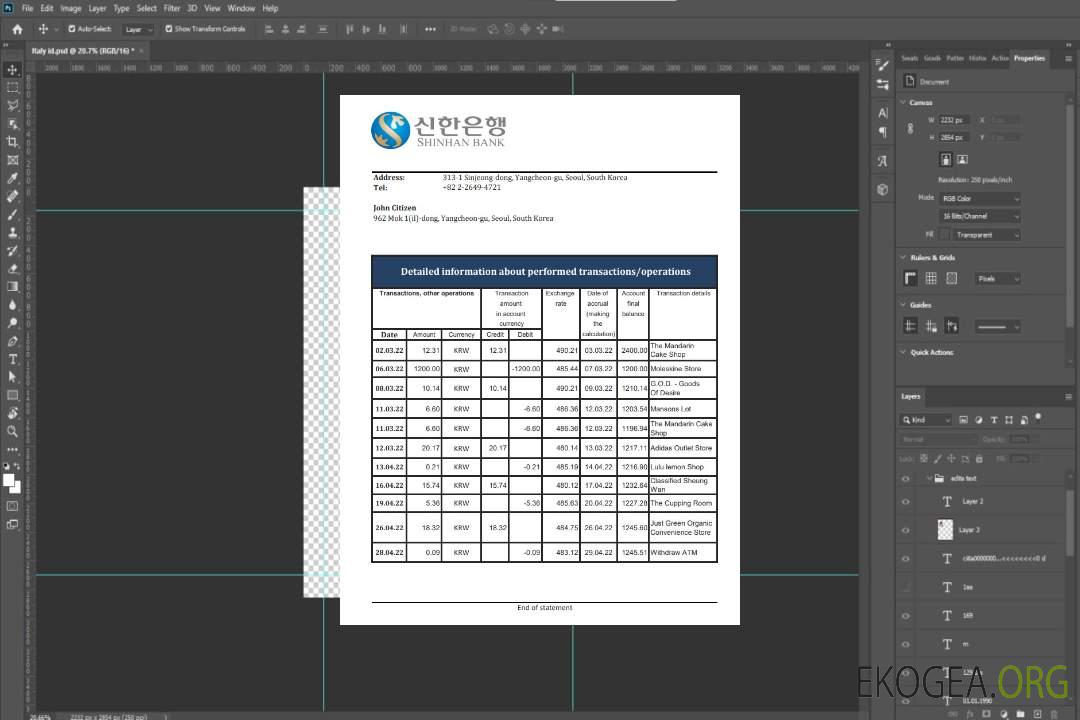
Task: Toggle the Auto-Select checkbox
Action: (x=72, y=29)
